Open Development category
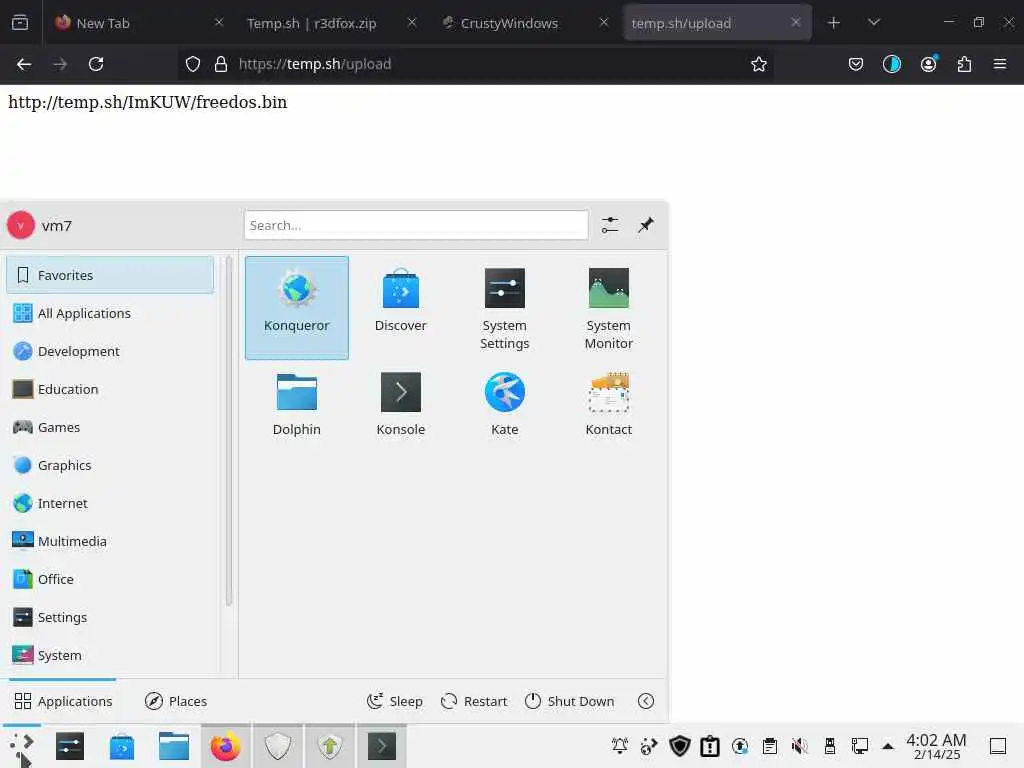 [x=110, y=351]
